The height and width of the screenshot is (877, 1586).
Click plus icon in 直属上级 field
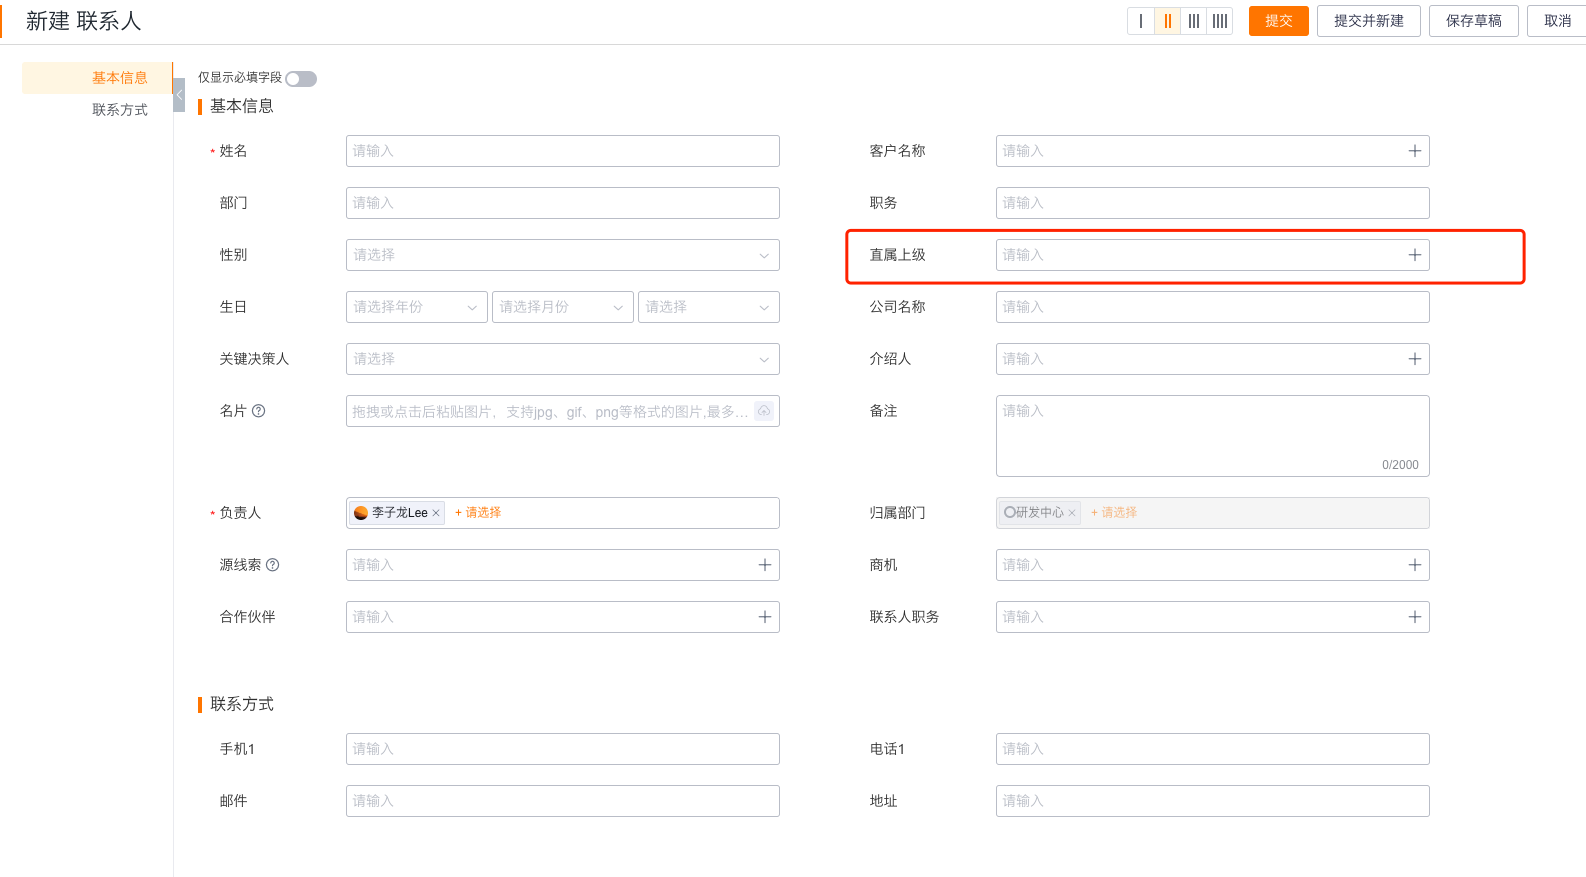click(1415, 255)
